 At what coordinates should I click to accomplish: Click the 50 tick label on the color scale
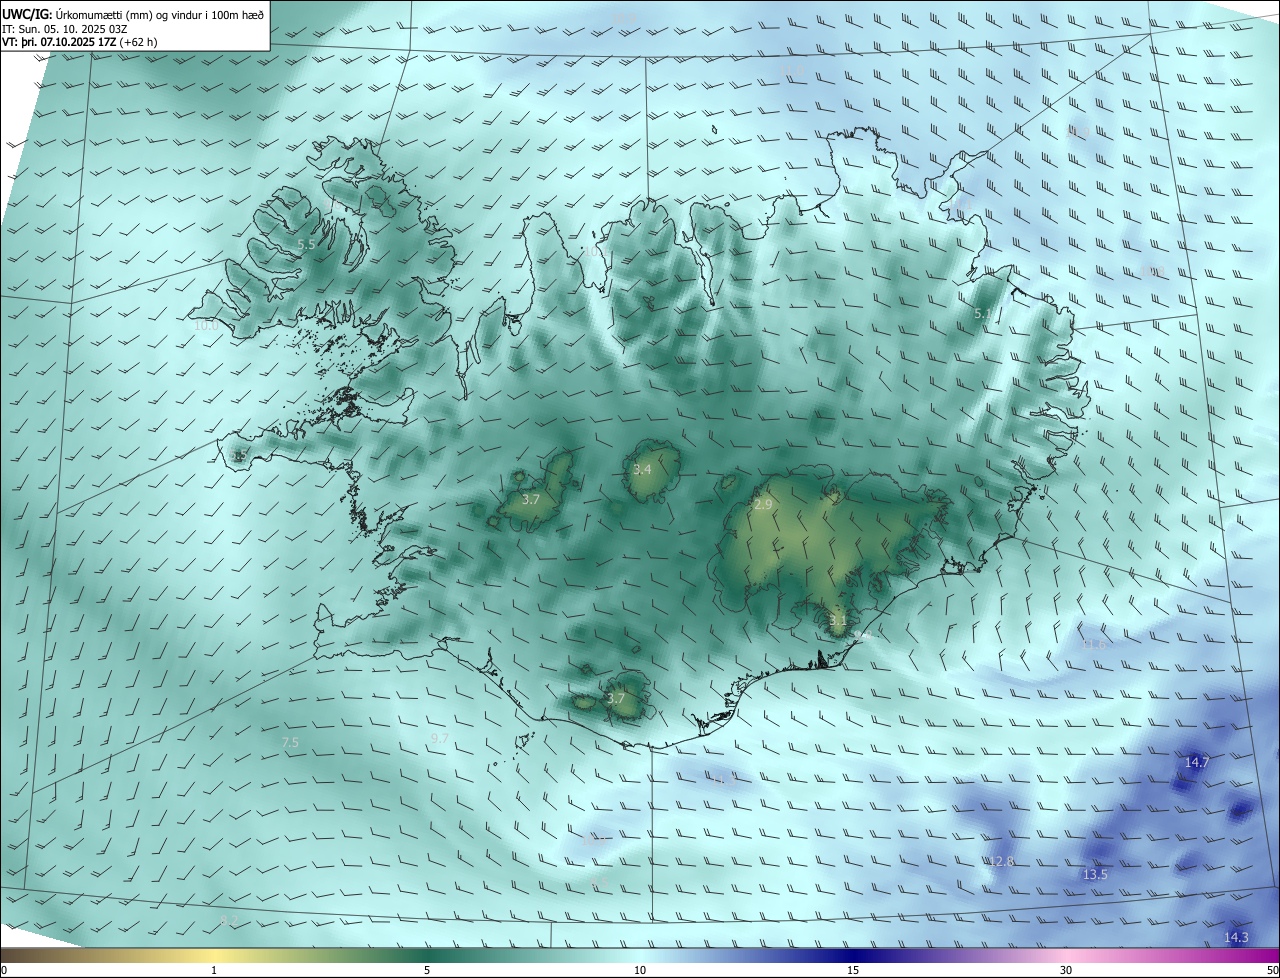click(1272, 970)
